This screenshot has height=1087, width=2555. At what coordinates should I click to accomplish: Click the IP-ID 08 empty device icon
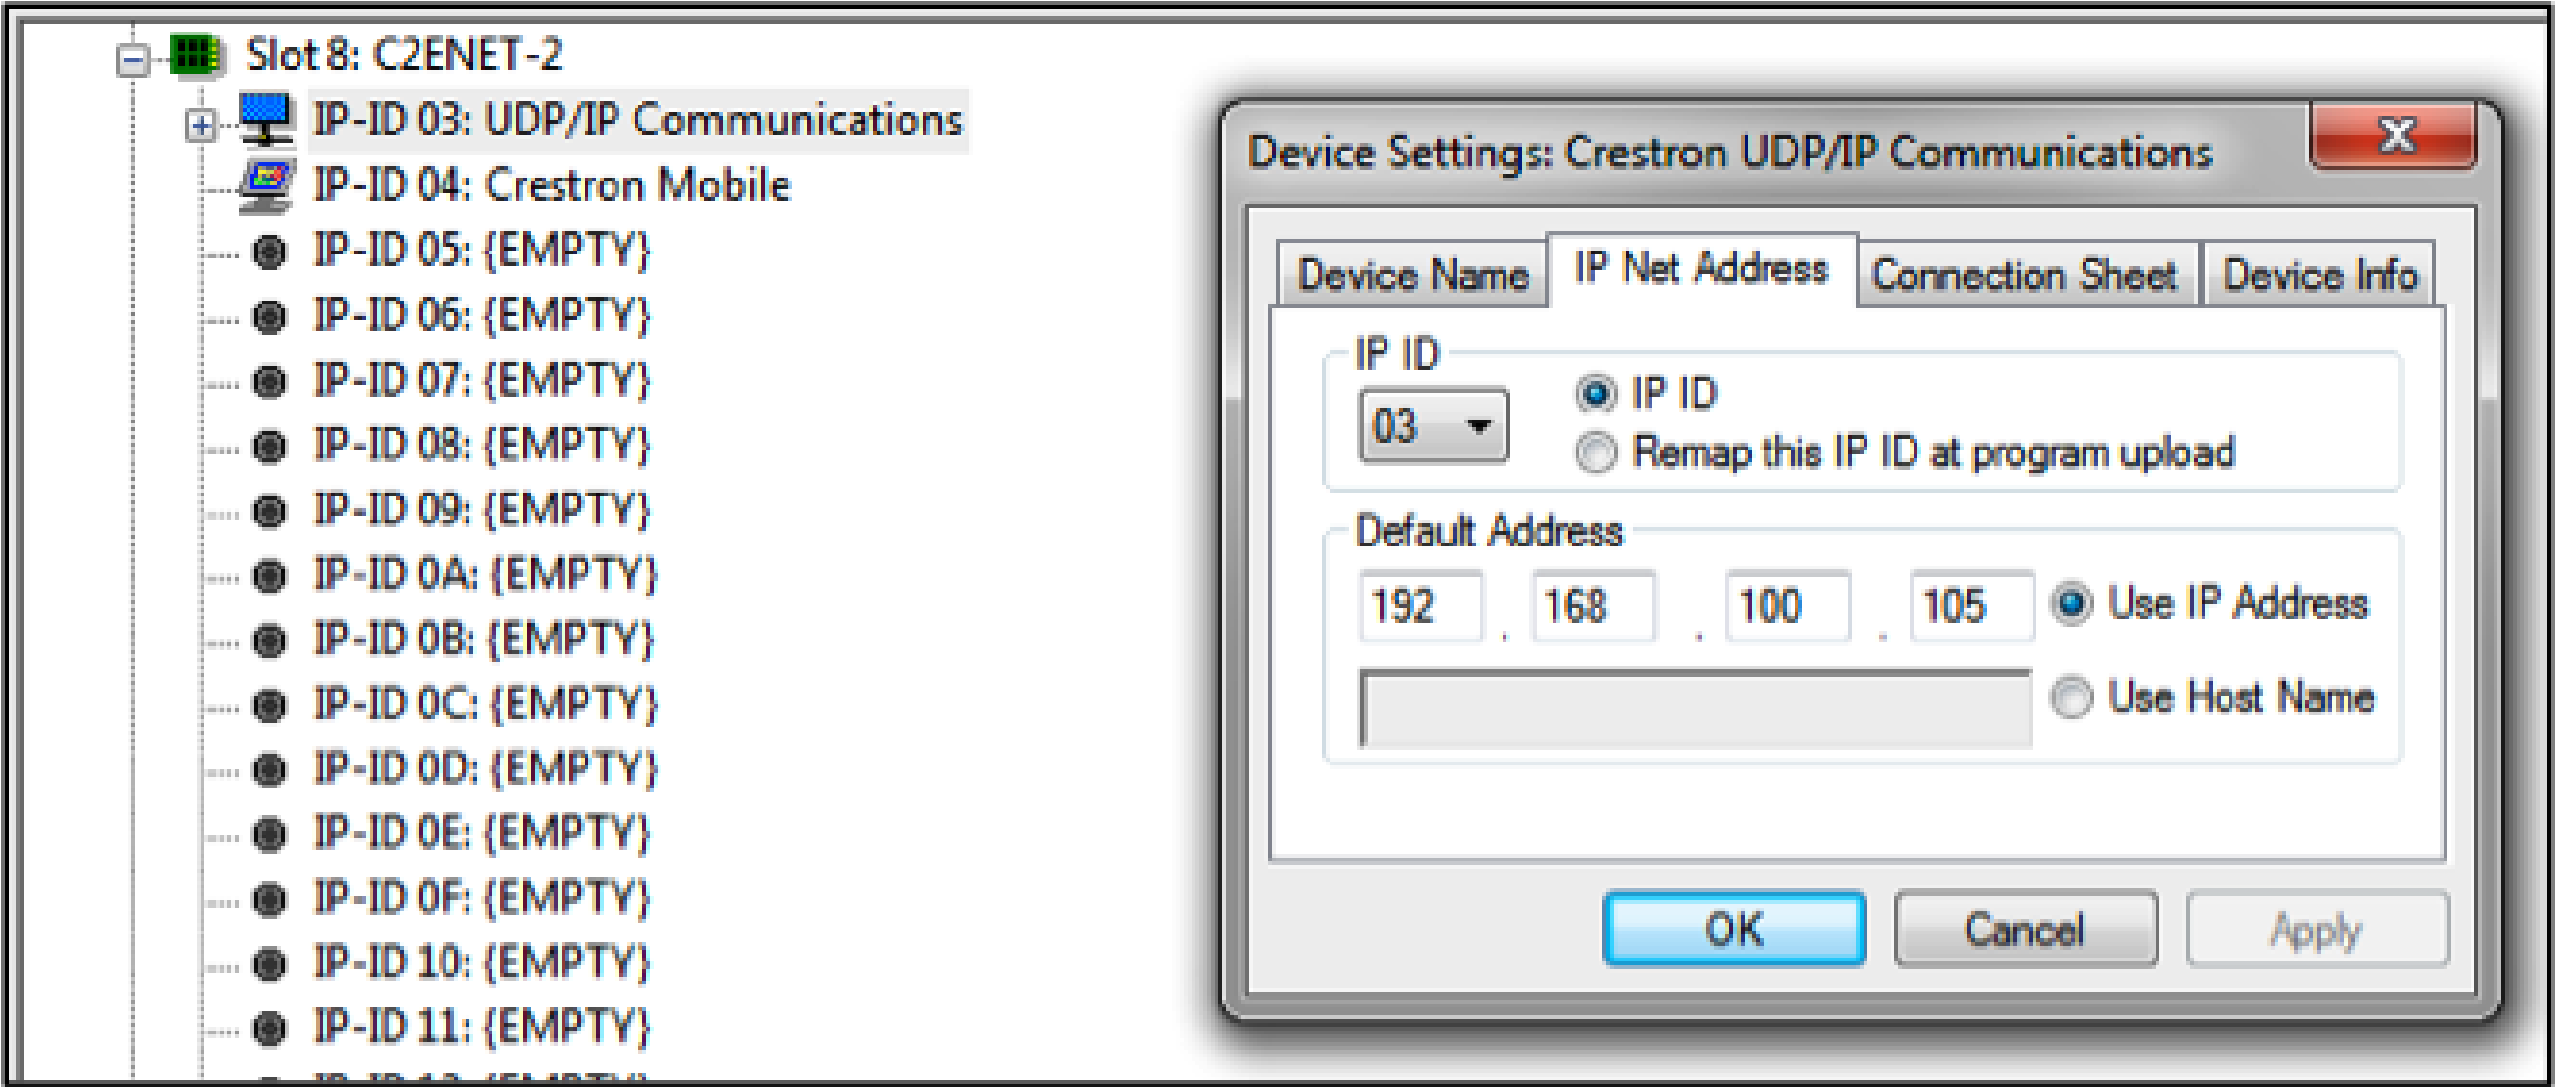click(266, 444)
